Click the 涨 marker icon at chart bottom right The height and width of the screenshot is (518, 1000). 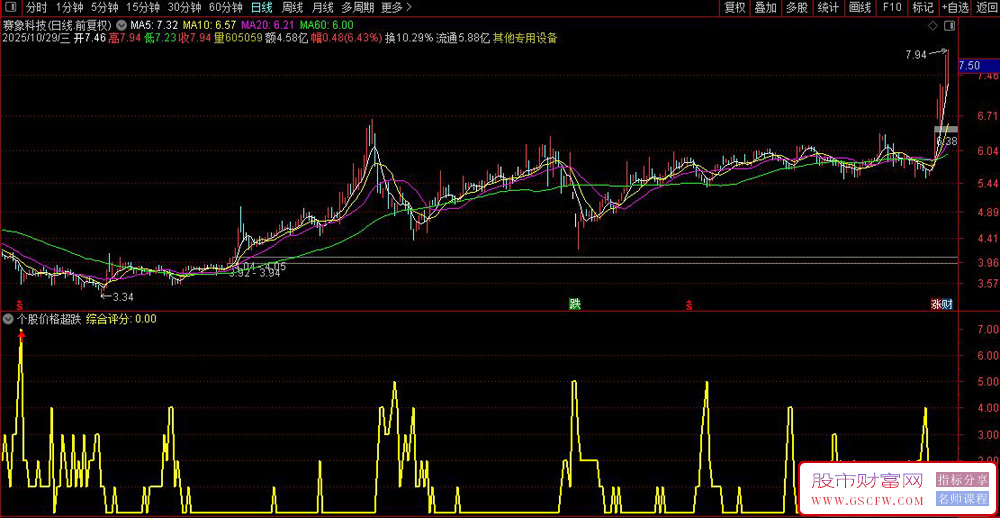pyautogui.click(x=936, y=304)
